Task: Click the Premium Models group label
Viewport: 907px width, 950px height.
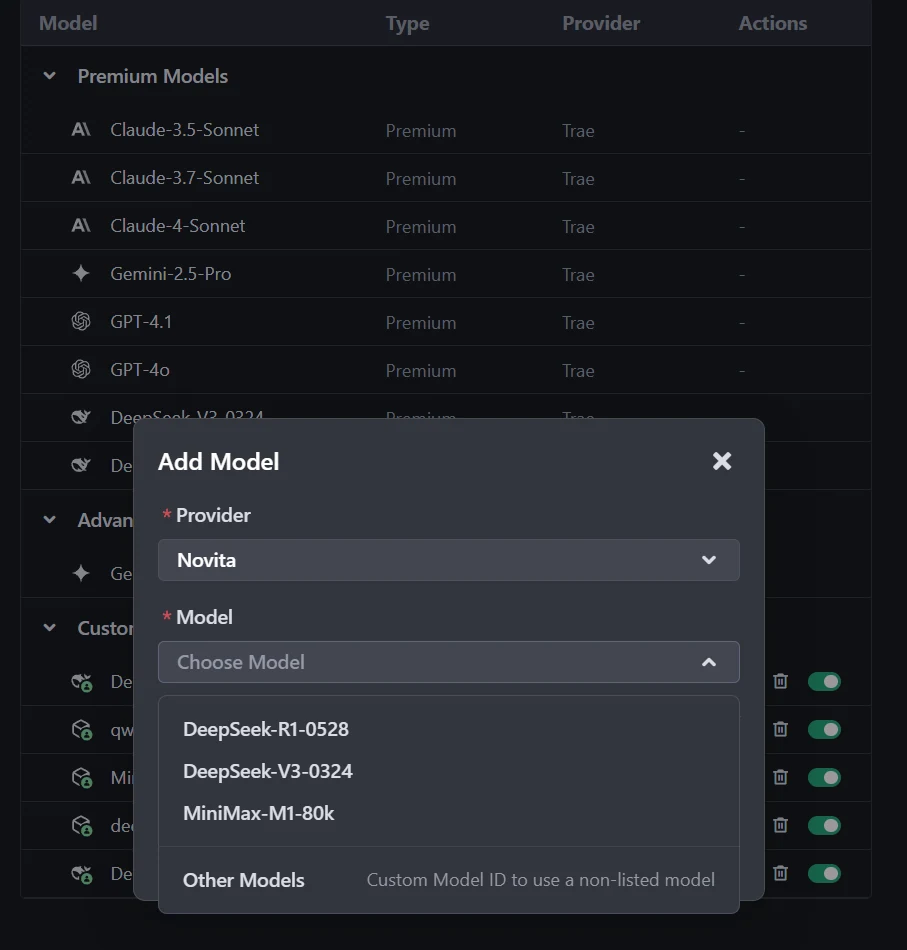Action: pyautogui.click(x=153, y=76)
